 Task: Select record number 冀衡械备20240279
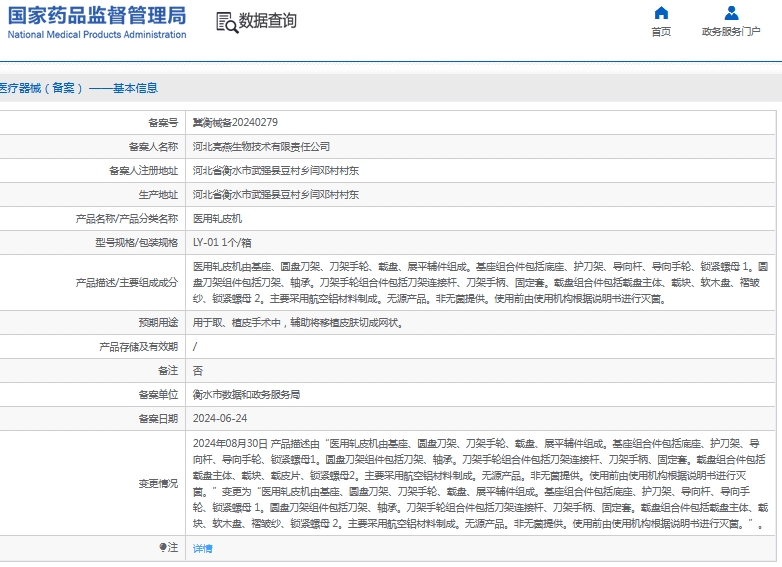235,122
